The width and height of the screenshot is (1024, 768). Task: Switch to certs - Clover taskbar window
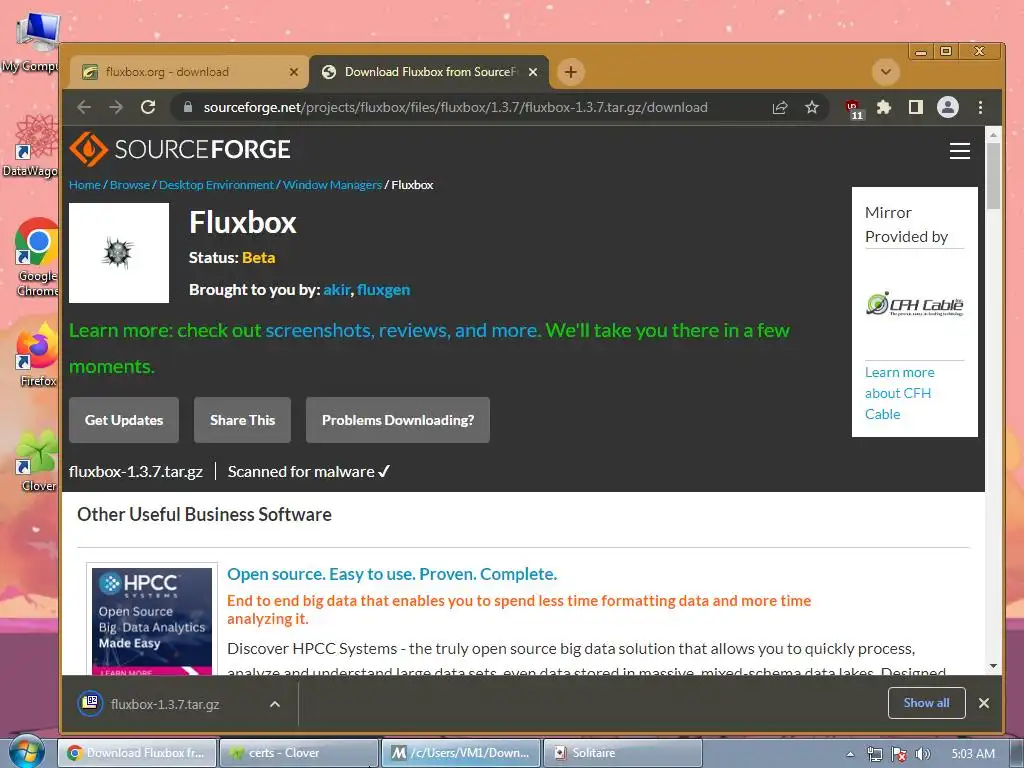298,753
